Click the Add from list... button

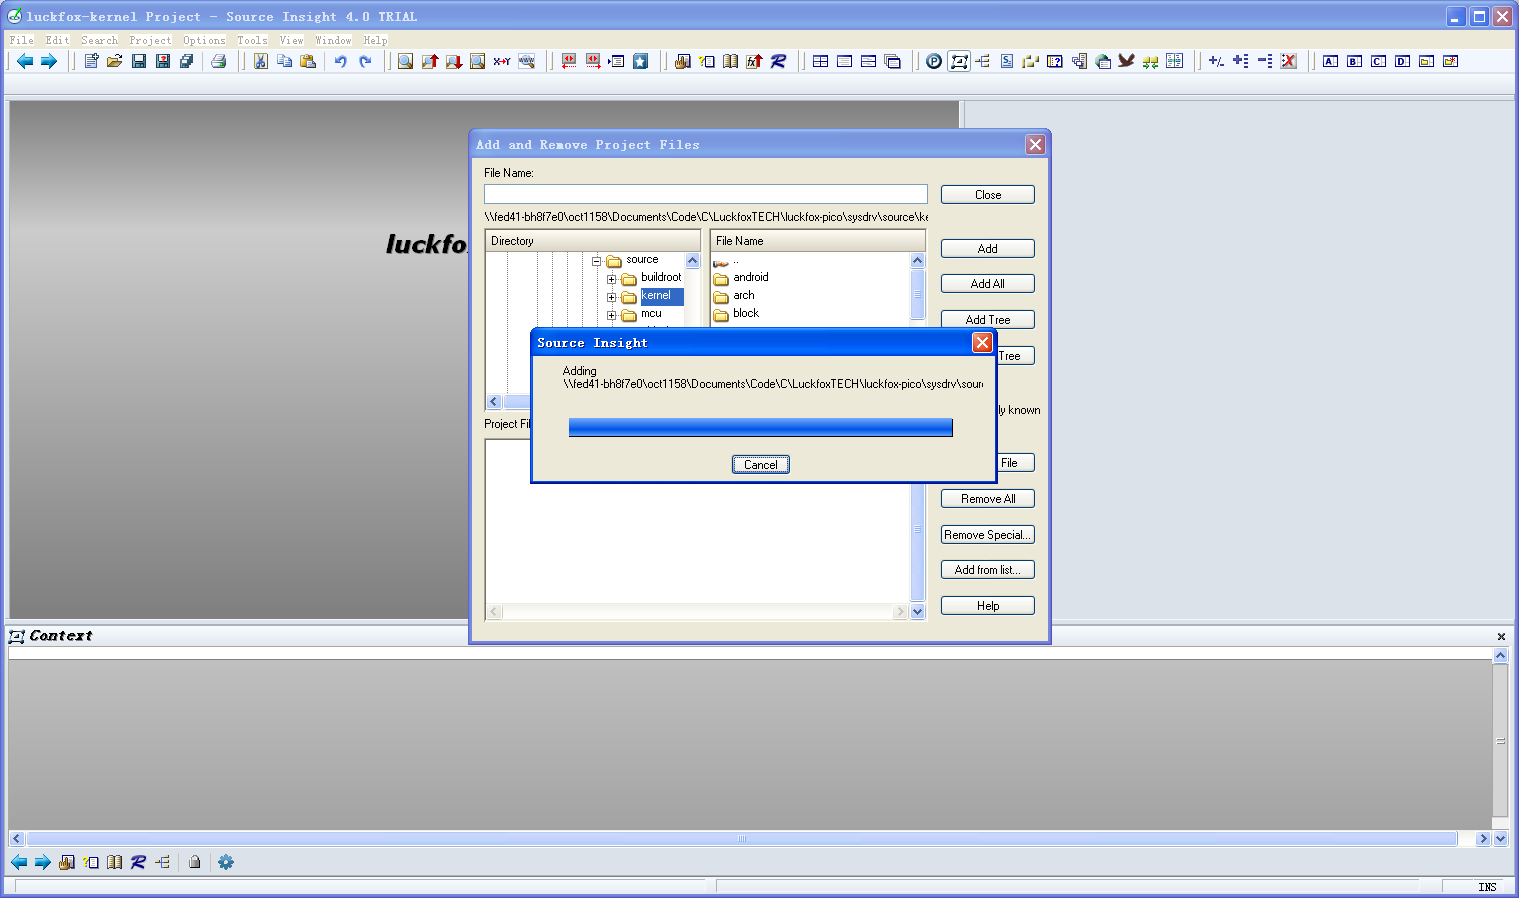click(x=988, y=570)
